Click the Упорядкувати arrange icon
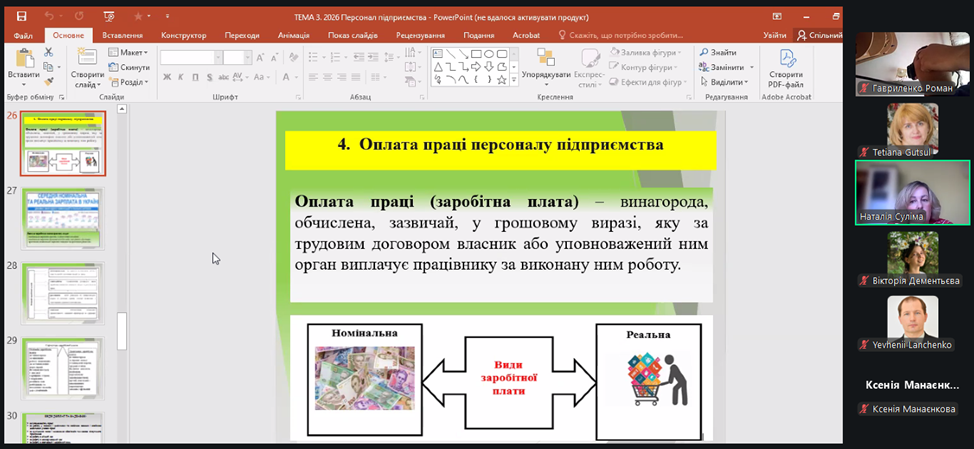This screenshot has width=974, height=449. tap(546, 57)
